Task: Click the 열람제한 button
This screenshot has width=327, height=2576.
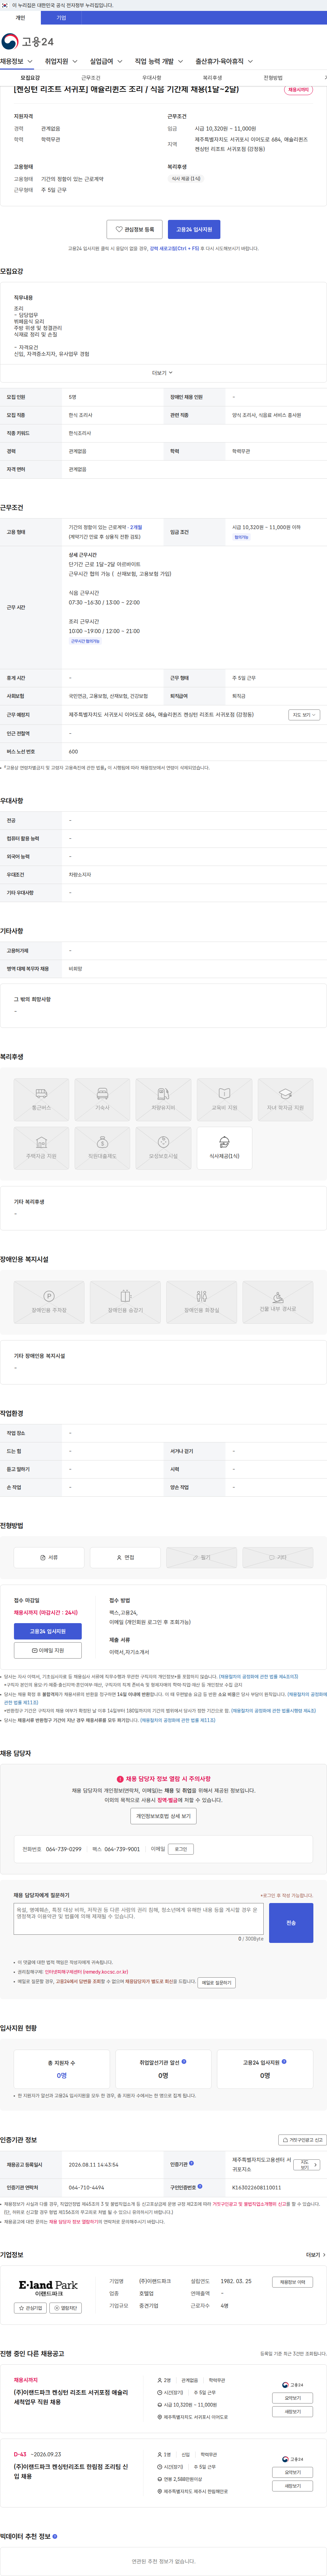Action: point(65,2308)
